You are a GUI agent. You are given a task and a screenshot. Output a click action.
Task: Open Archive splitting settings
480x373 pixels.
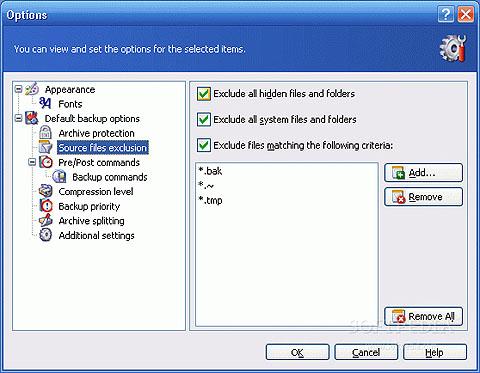91,221
